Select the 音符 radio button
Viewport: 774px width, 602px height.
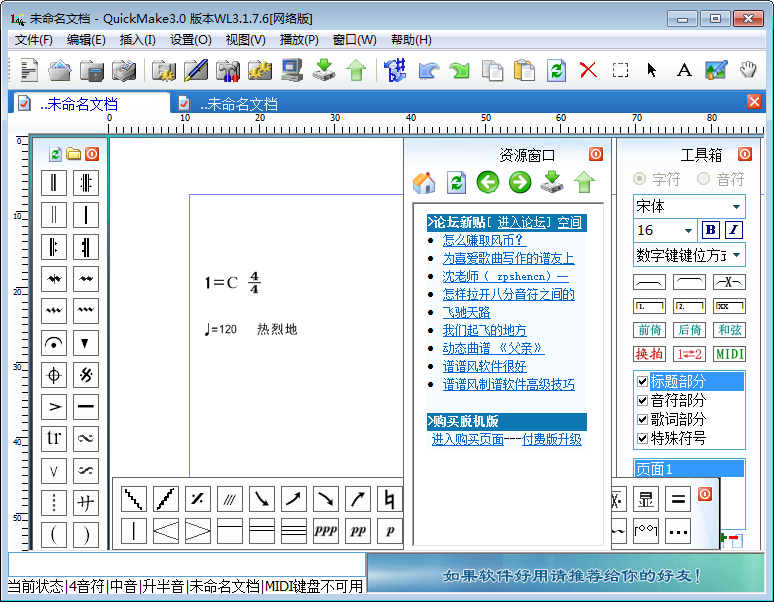click(x=703, y=179)
